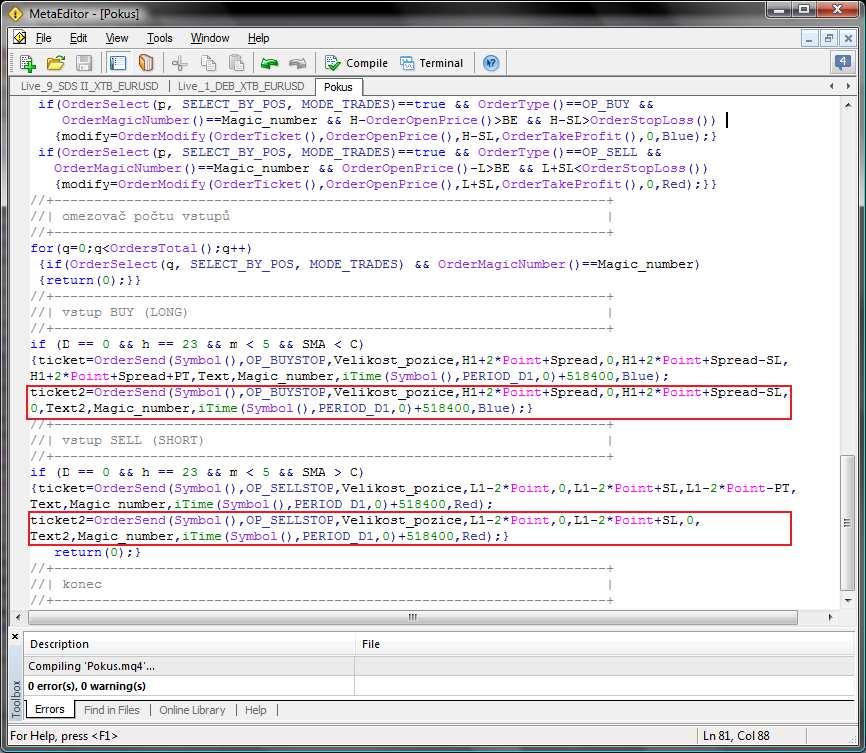Switch to Live_1_DEB_XTB_EURUSD tab

pyautogui.click(x=241, y=86)
